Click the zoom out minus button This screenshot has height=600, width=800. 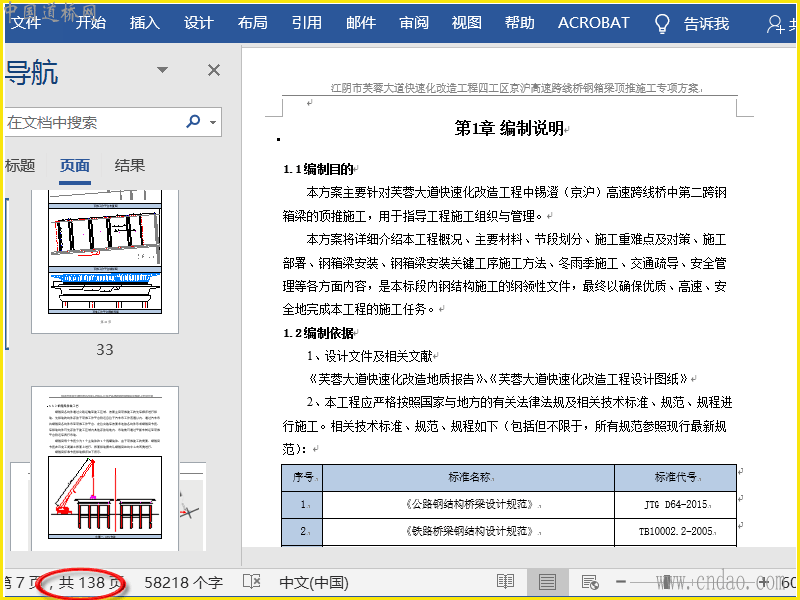coord(621,582)
